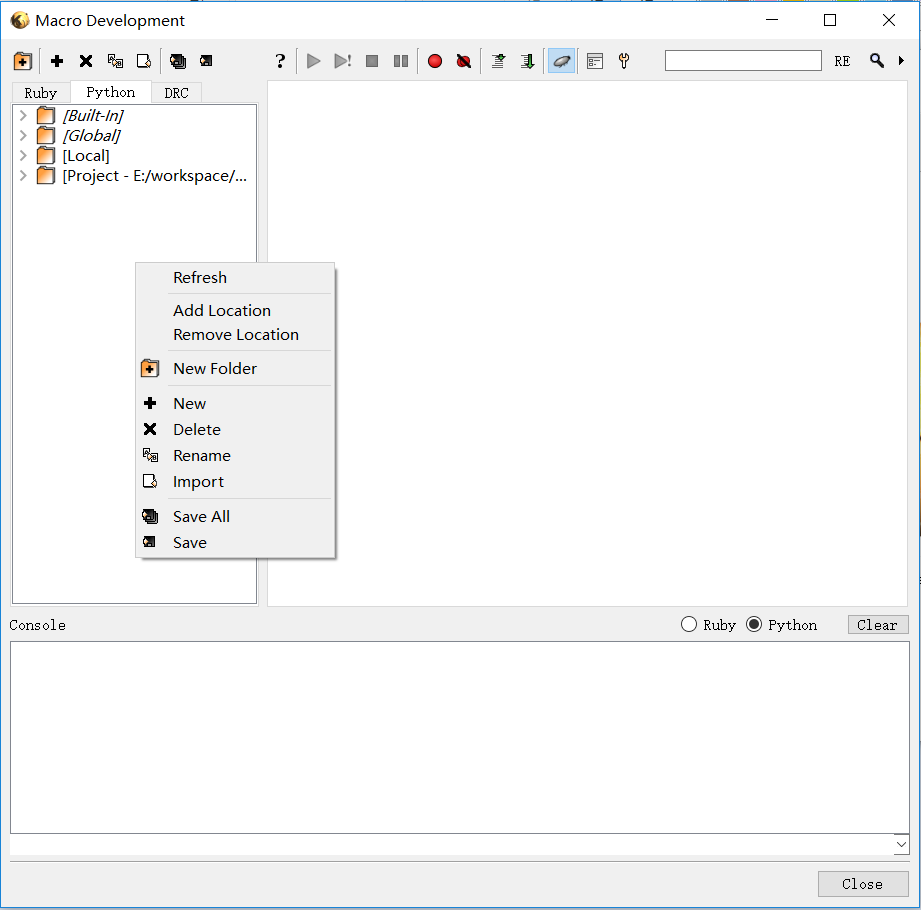Expand the [Built-In] folder

point(22,115)
